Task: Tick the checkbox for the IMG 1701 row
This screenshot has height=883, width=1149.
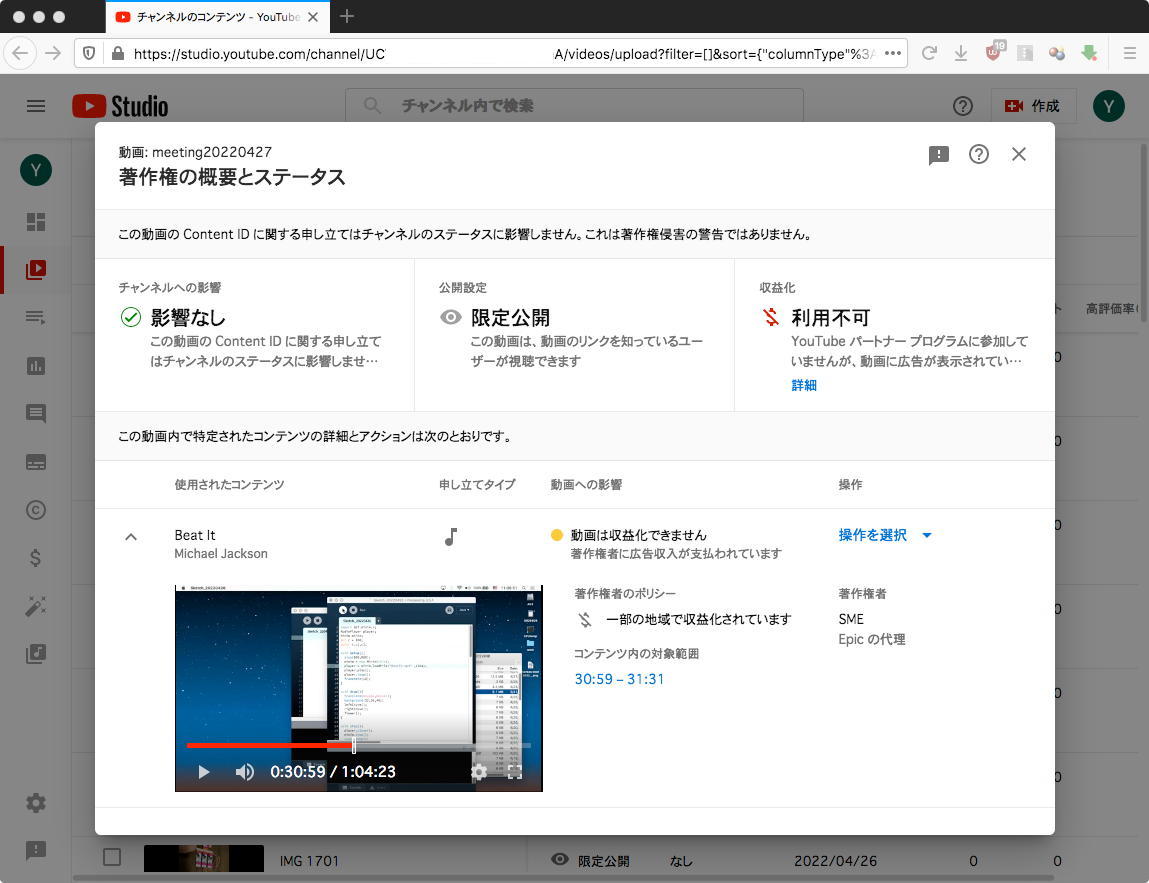Action: [112, 857]
